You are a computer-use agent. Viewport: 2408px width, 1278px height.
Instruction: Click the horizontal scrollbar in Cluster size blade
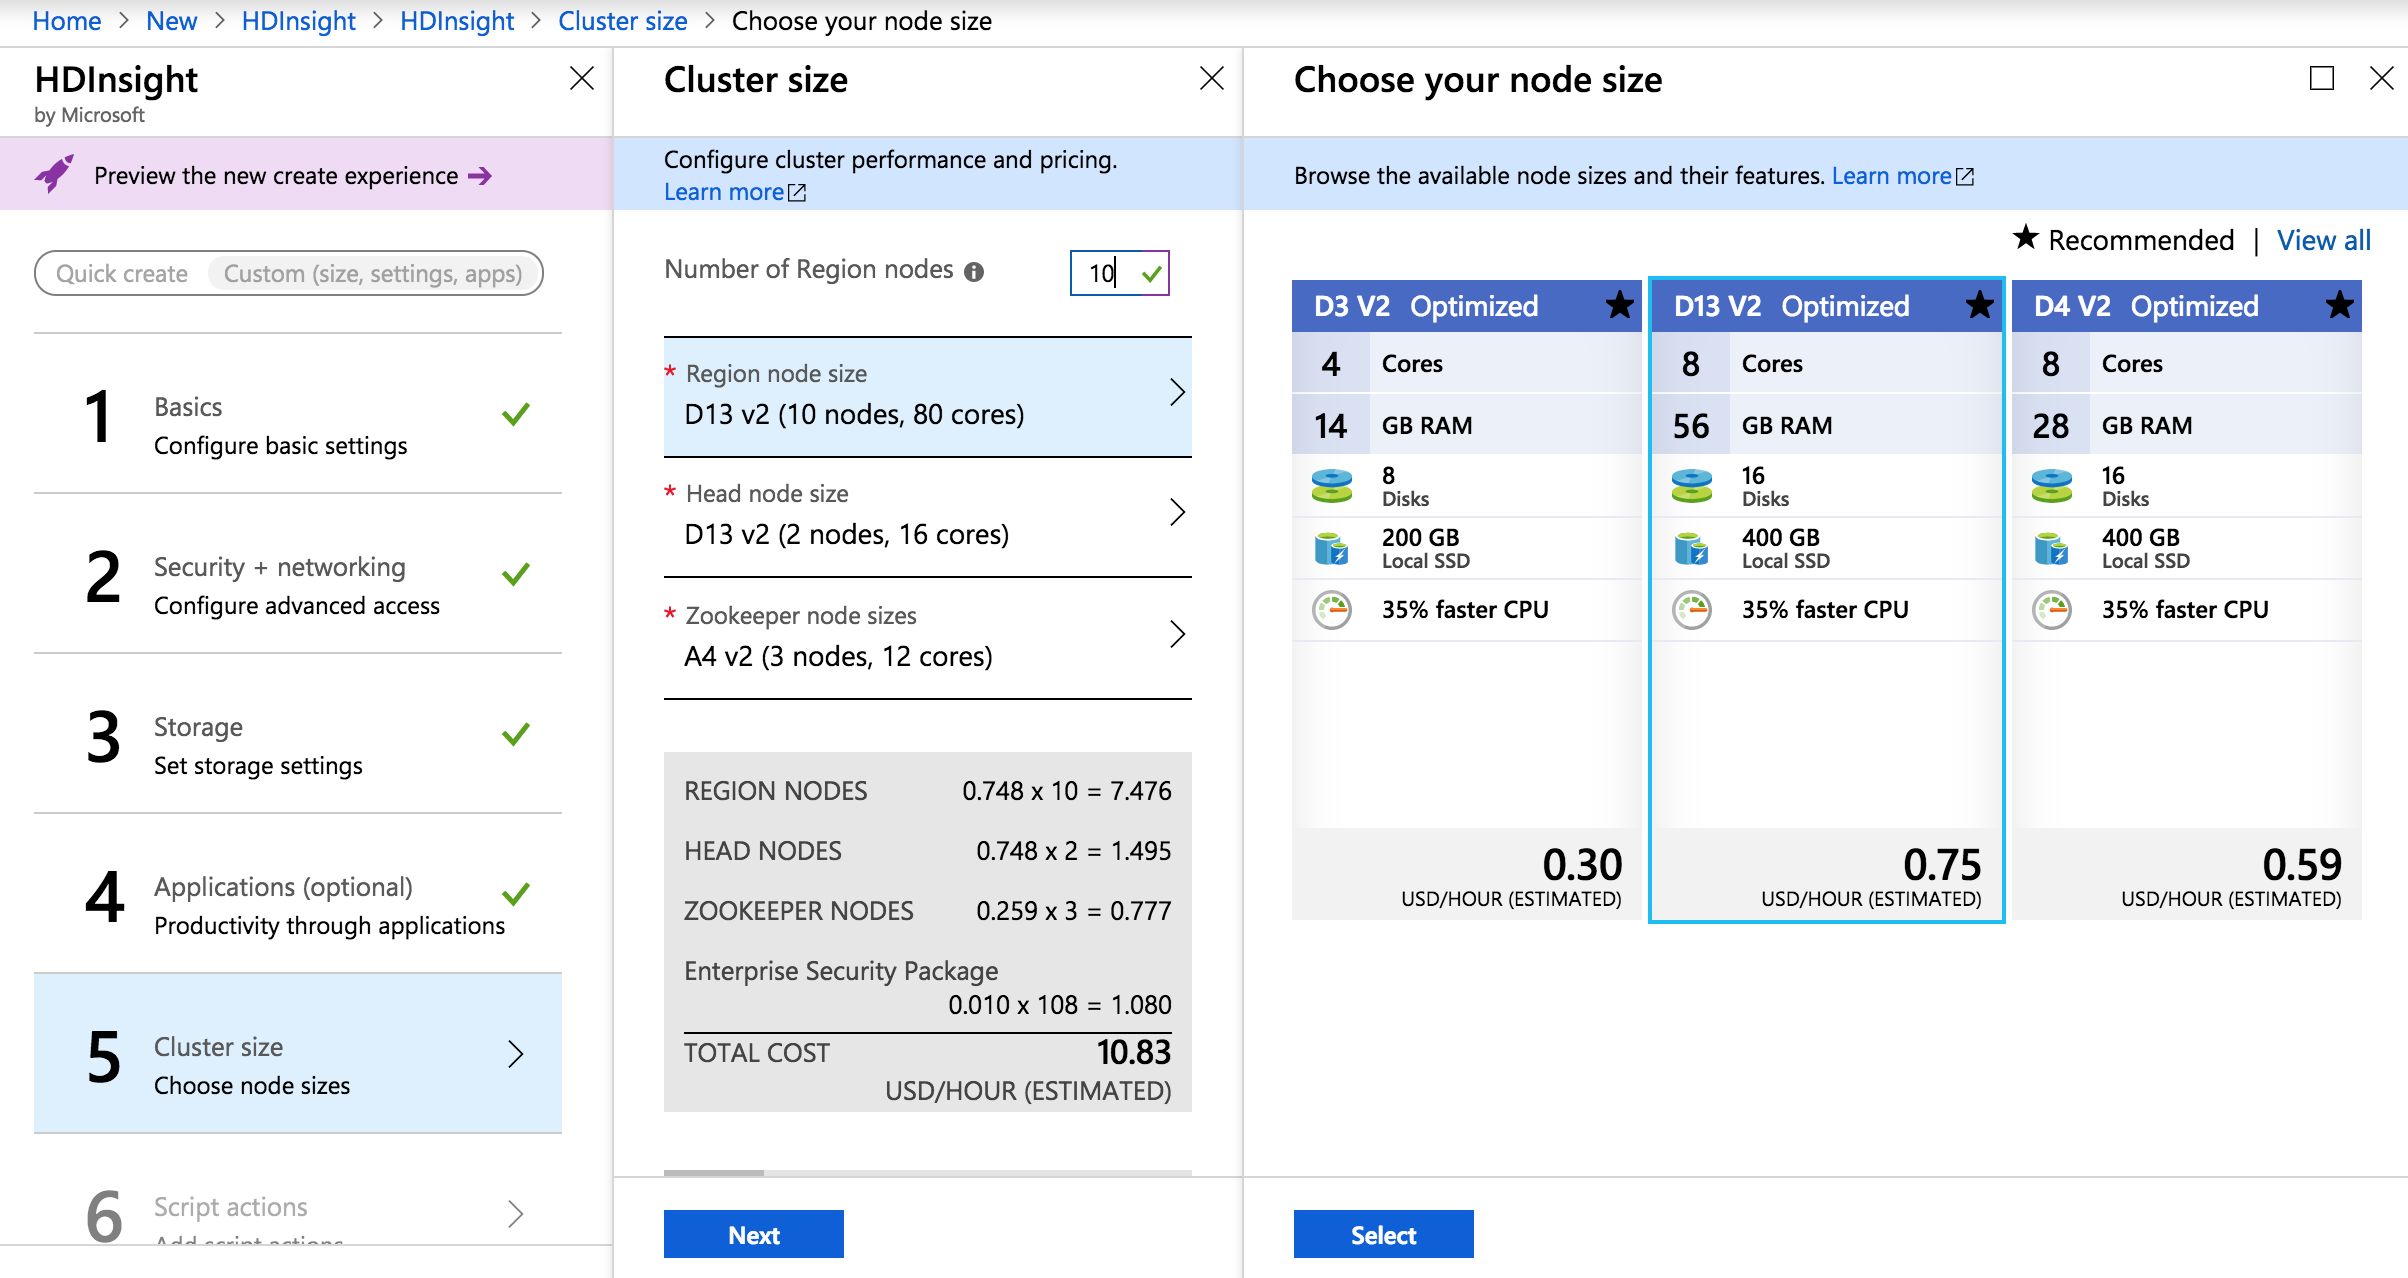pos(714,1172)
